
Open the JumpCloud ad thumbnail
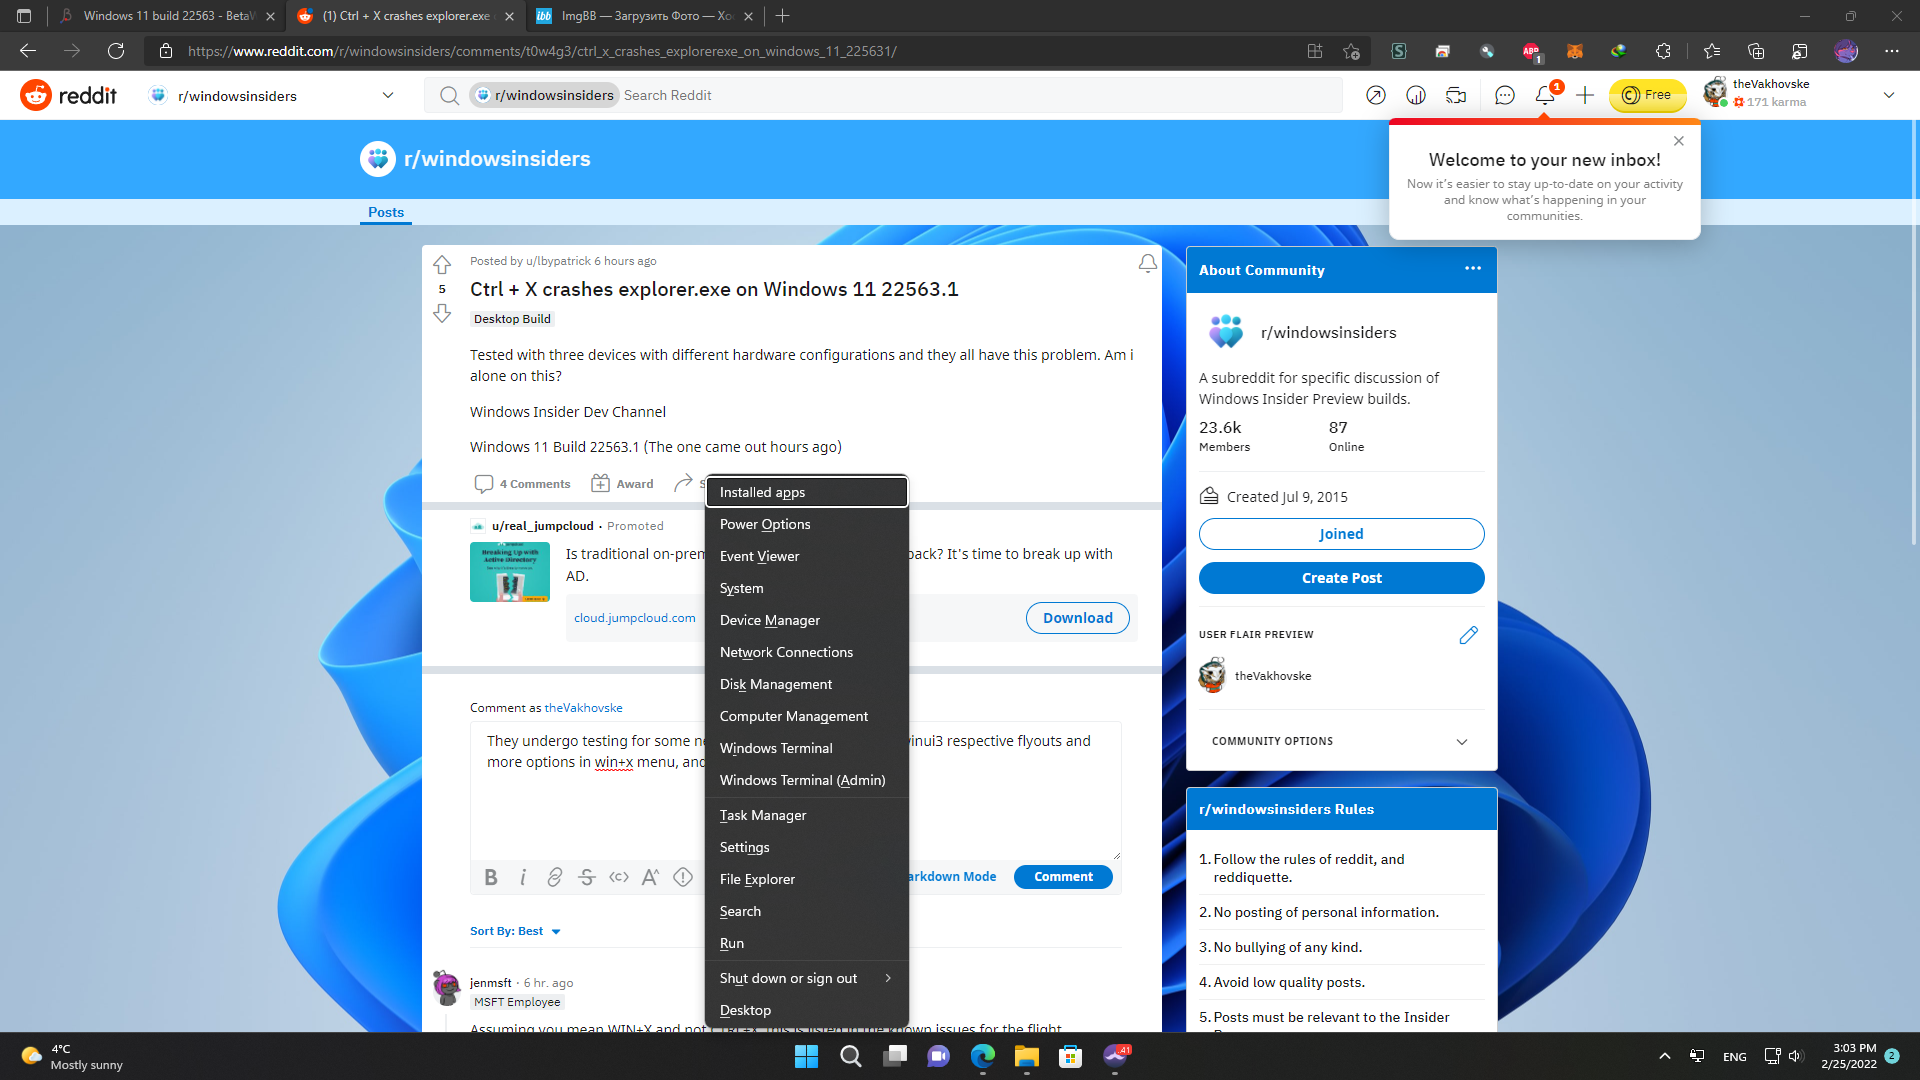coord(510,572)
